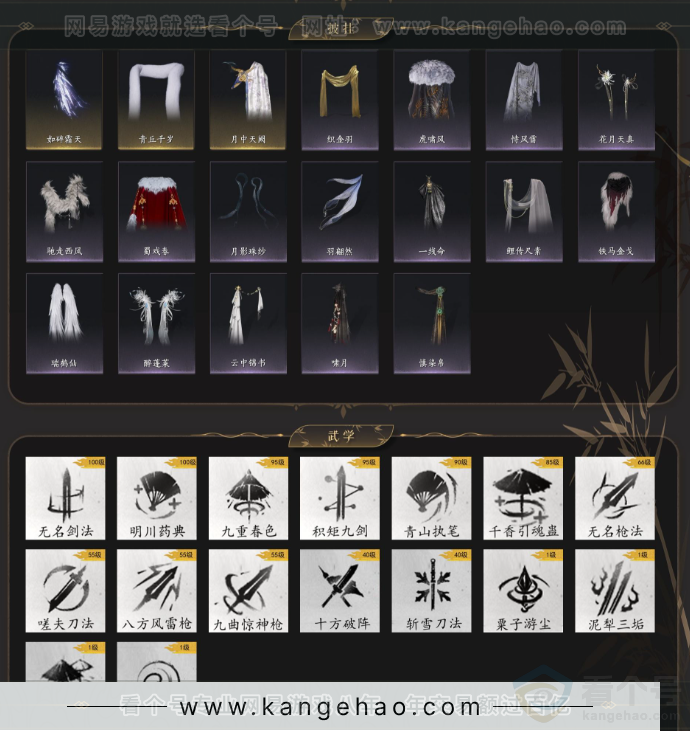
Task: Visit the www.kangehao.com link at bottom
Action: click(330, 707)
